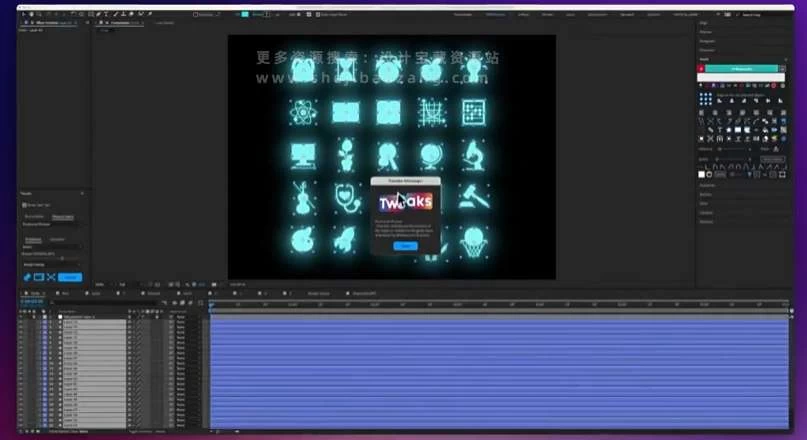
Task: Toggle the eye icon of the second timeline layer
Action: [22, 321]
